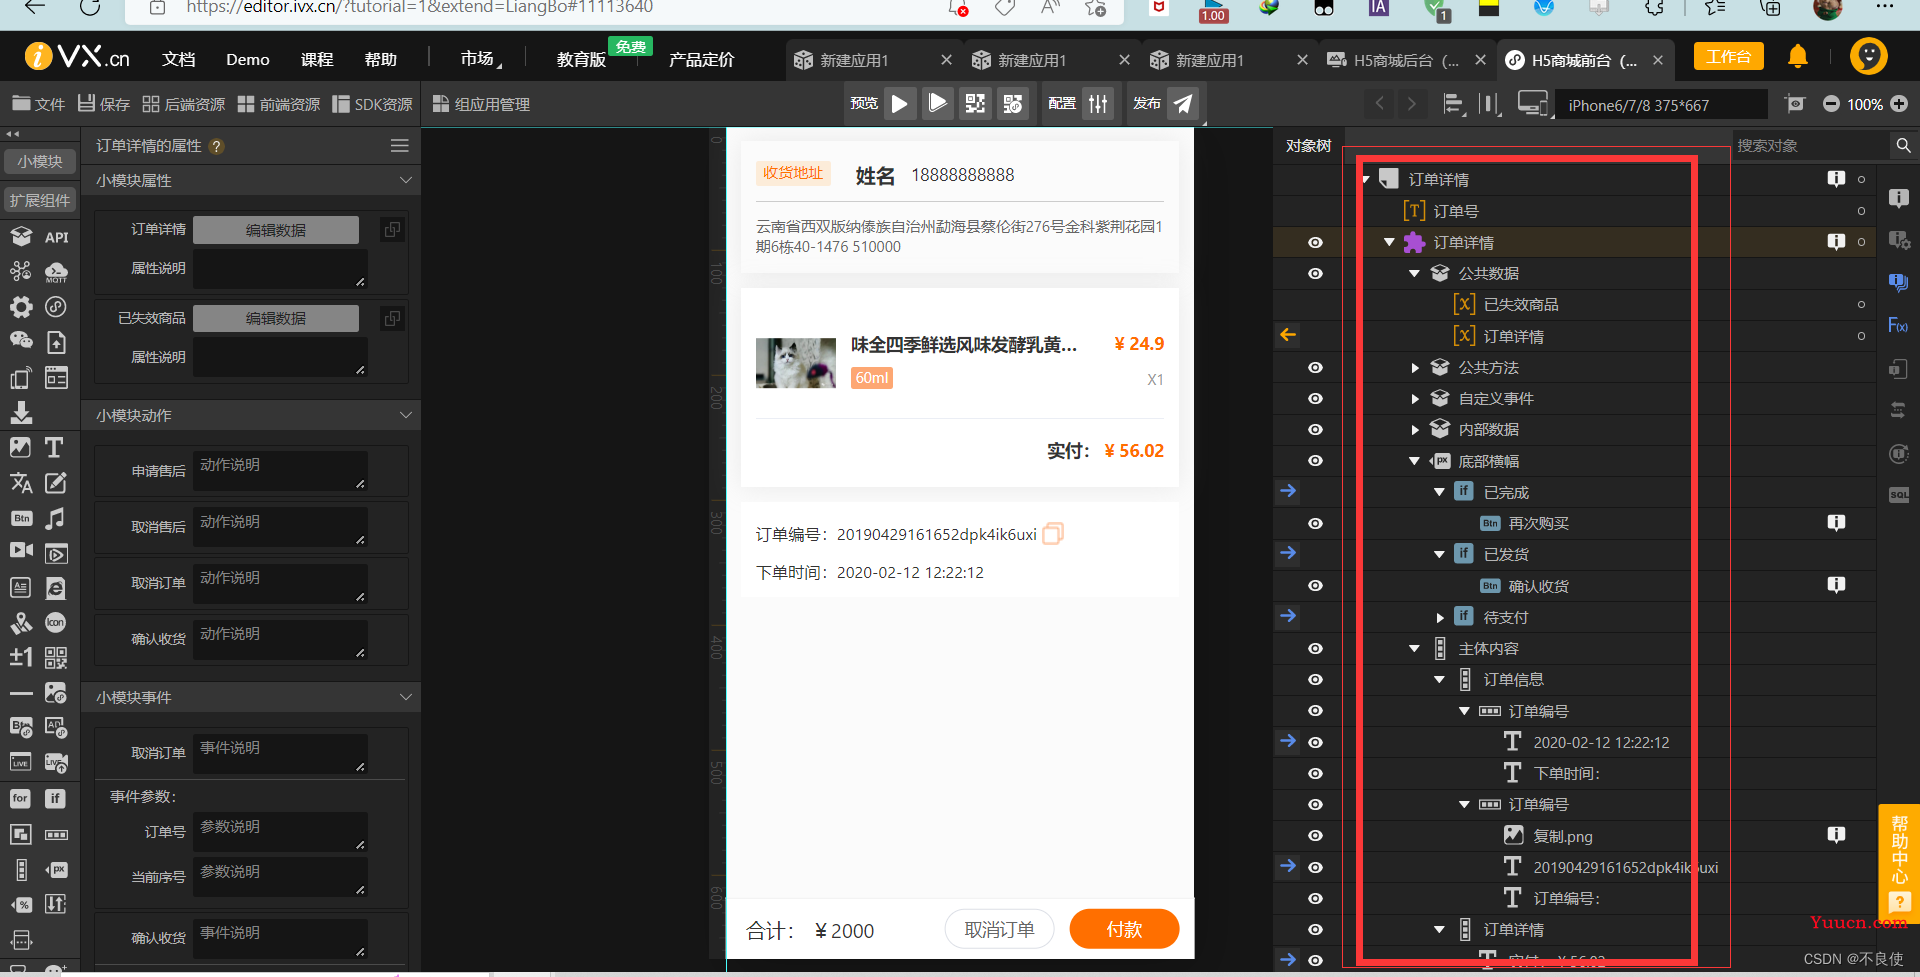Expand the 待支付 tree node

click(x=1440, y=618)
